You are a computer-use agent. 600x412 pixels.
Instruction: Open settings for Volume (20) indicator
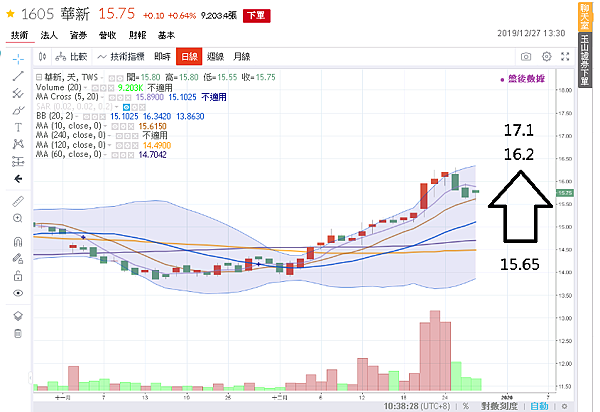[103, 88]
